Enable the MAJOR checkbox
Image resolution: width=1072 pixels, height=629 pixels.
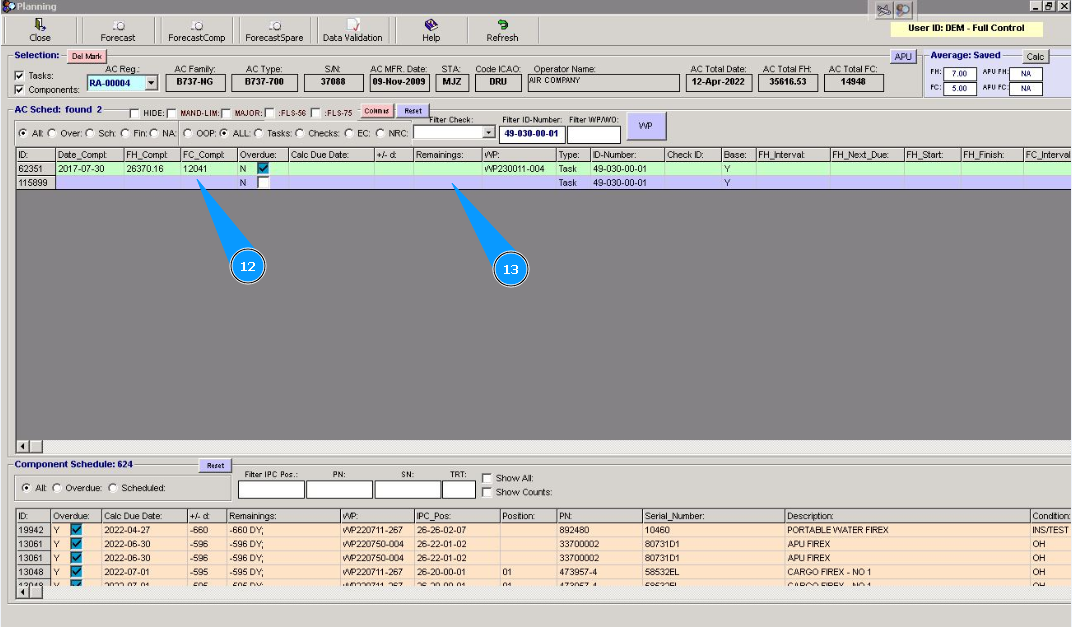pos(226,113)
